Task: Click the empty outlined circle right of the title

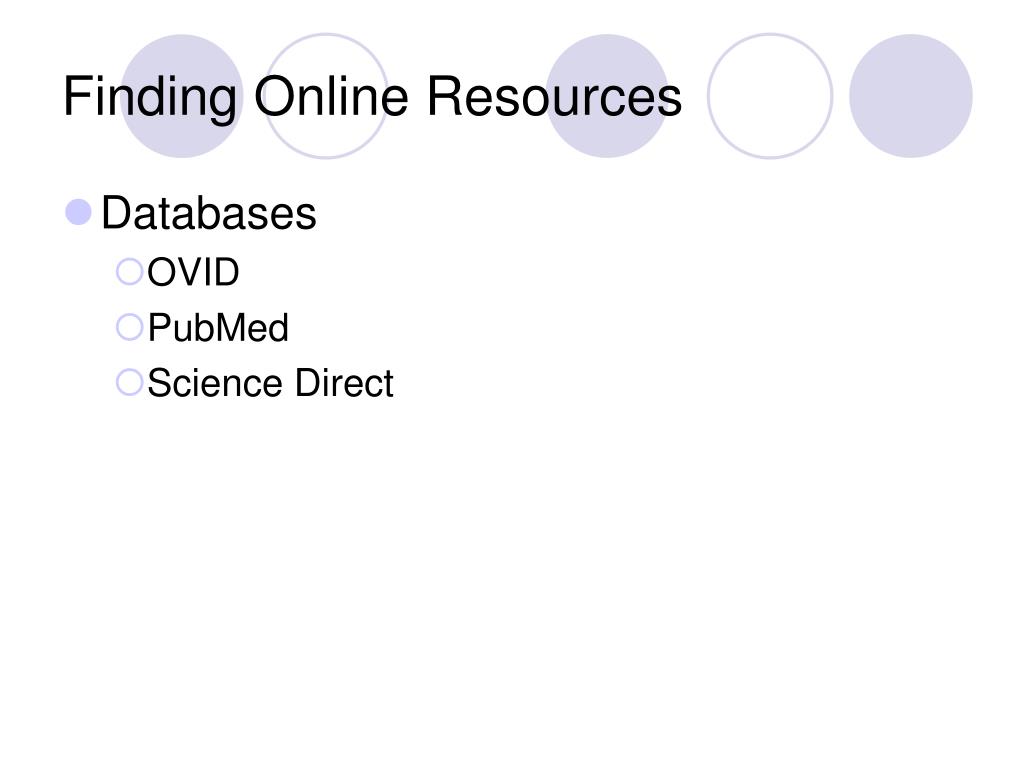Action: coord(770,96)
